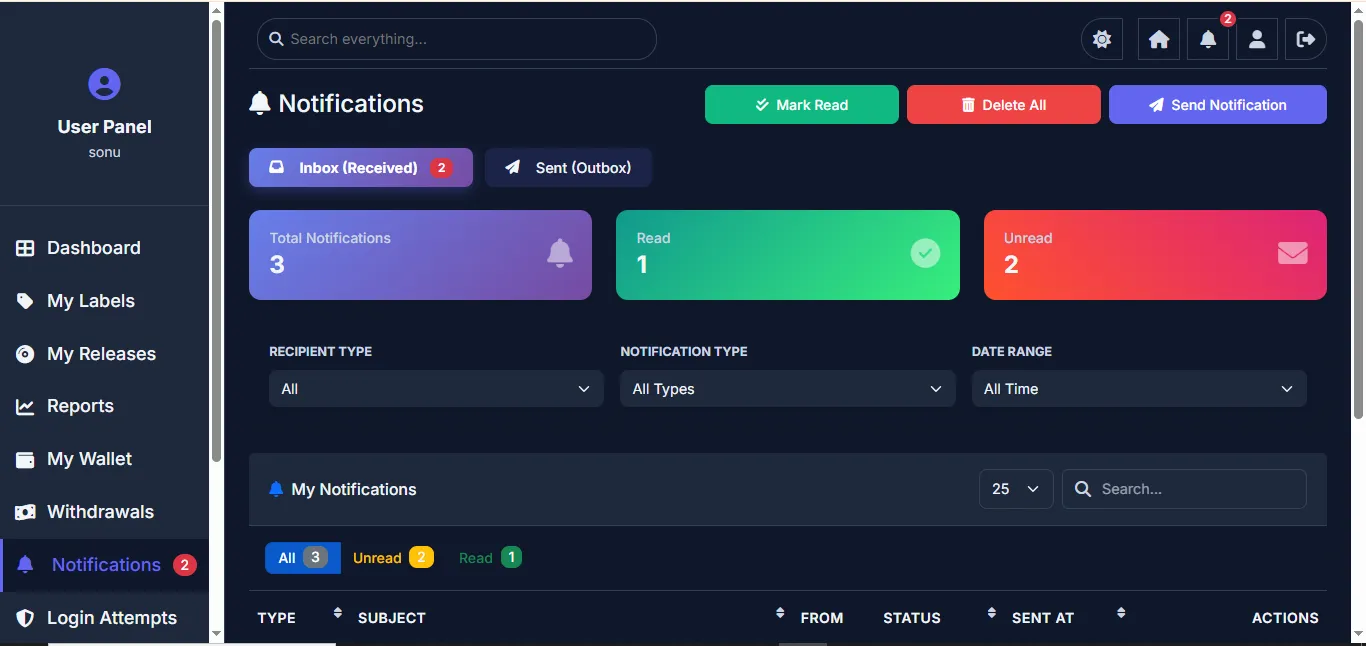
Task: Click the user avatar above User Panel
Action: click(x=104, y=84)
